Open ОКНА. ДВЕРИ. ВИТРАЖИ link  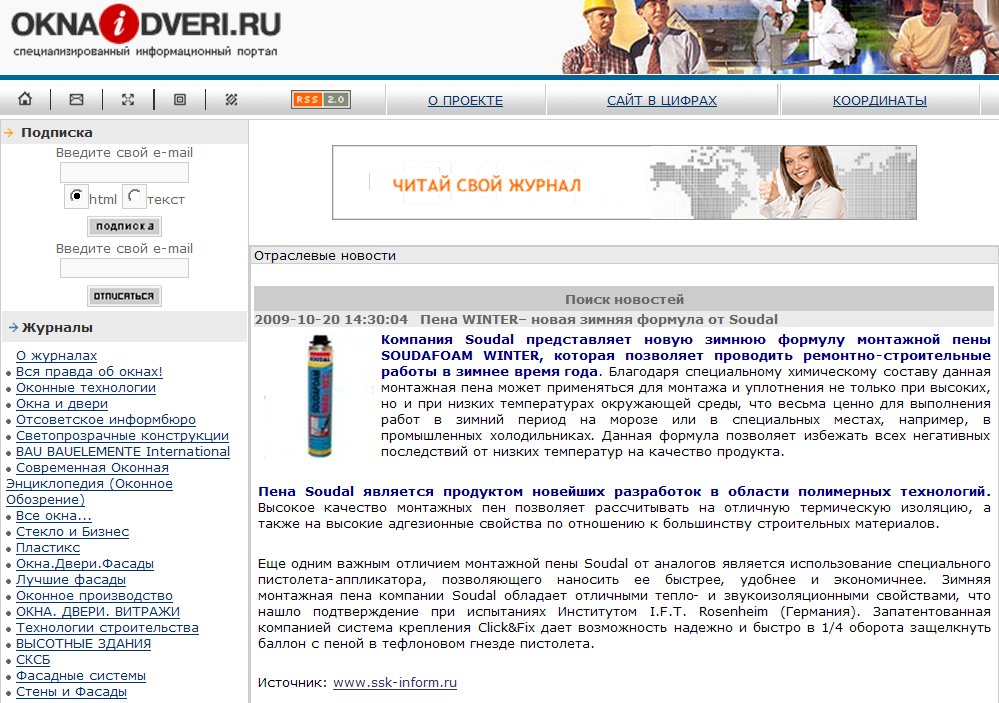tap(98, 611)
